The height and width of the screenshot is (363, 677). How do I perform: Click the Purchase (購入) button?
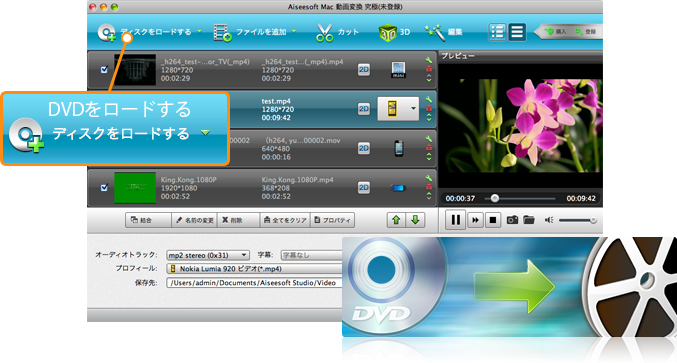(x=556, y=32)
